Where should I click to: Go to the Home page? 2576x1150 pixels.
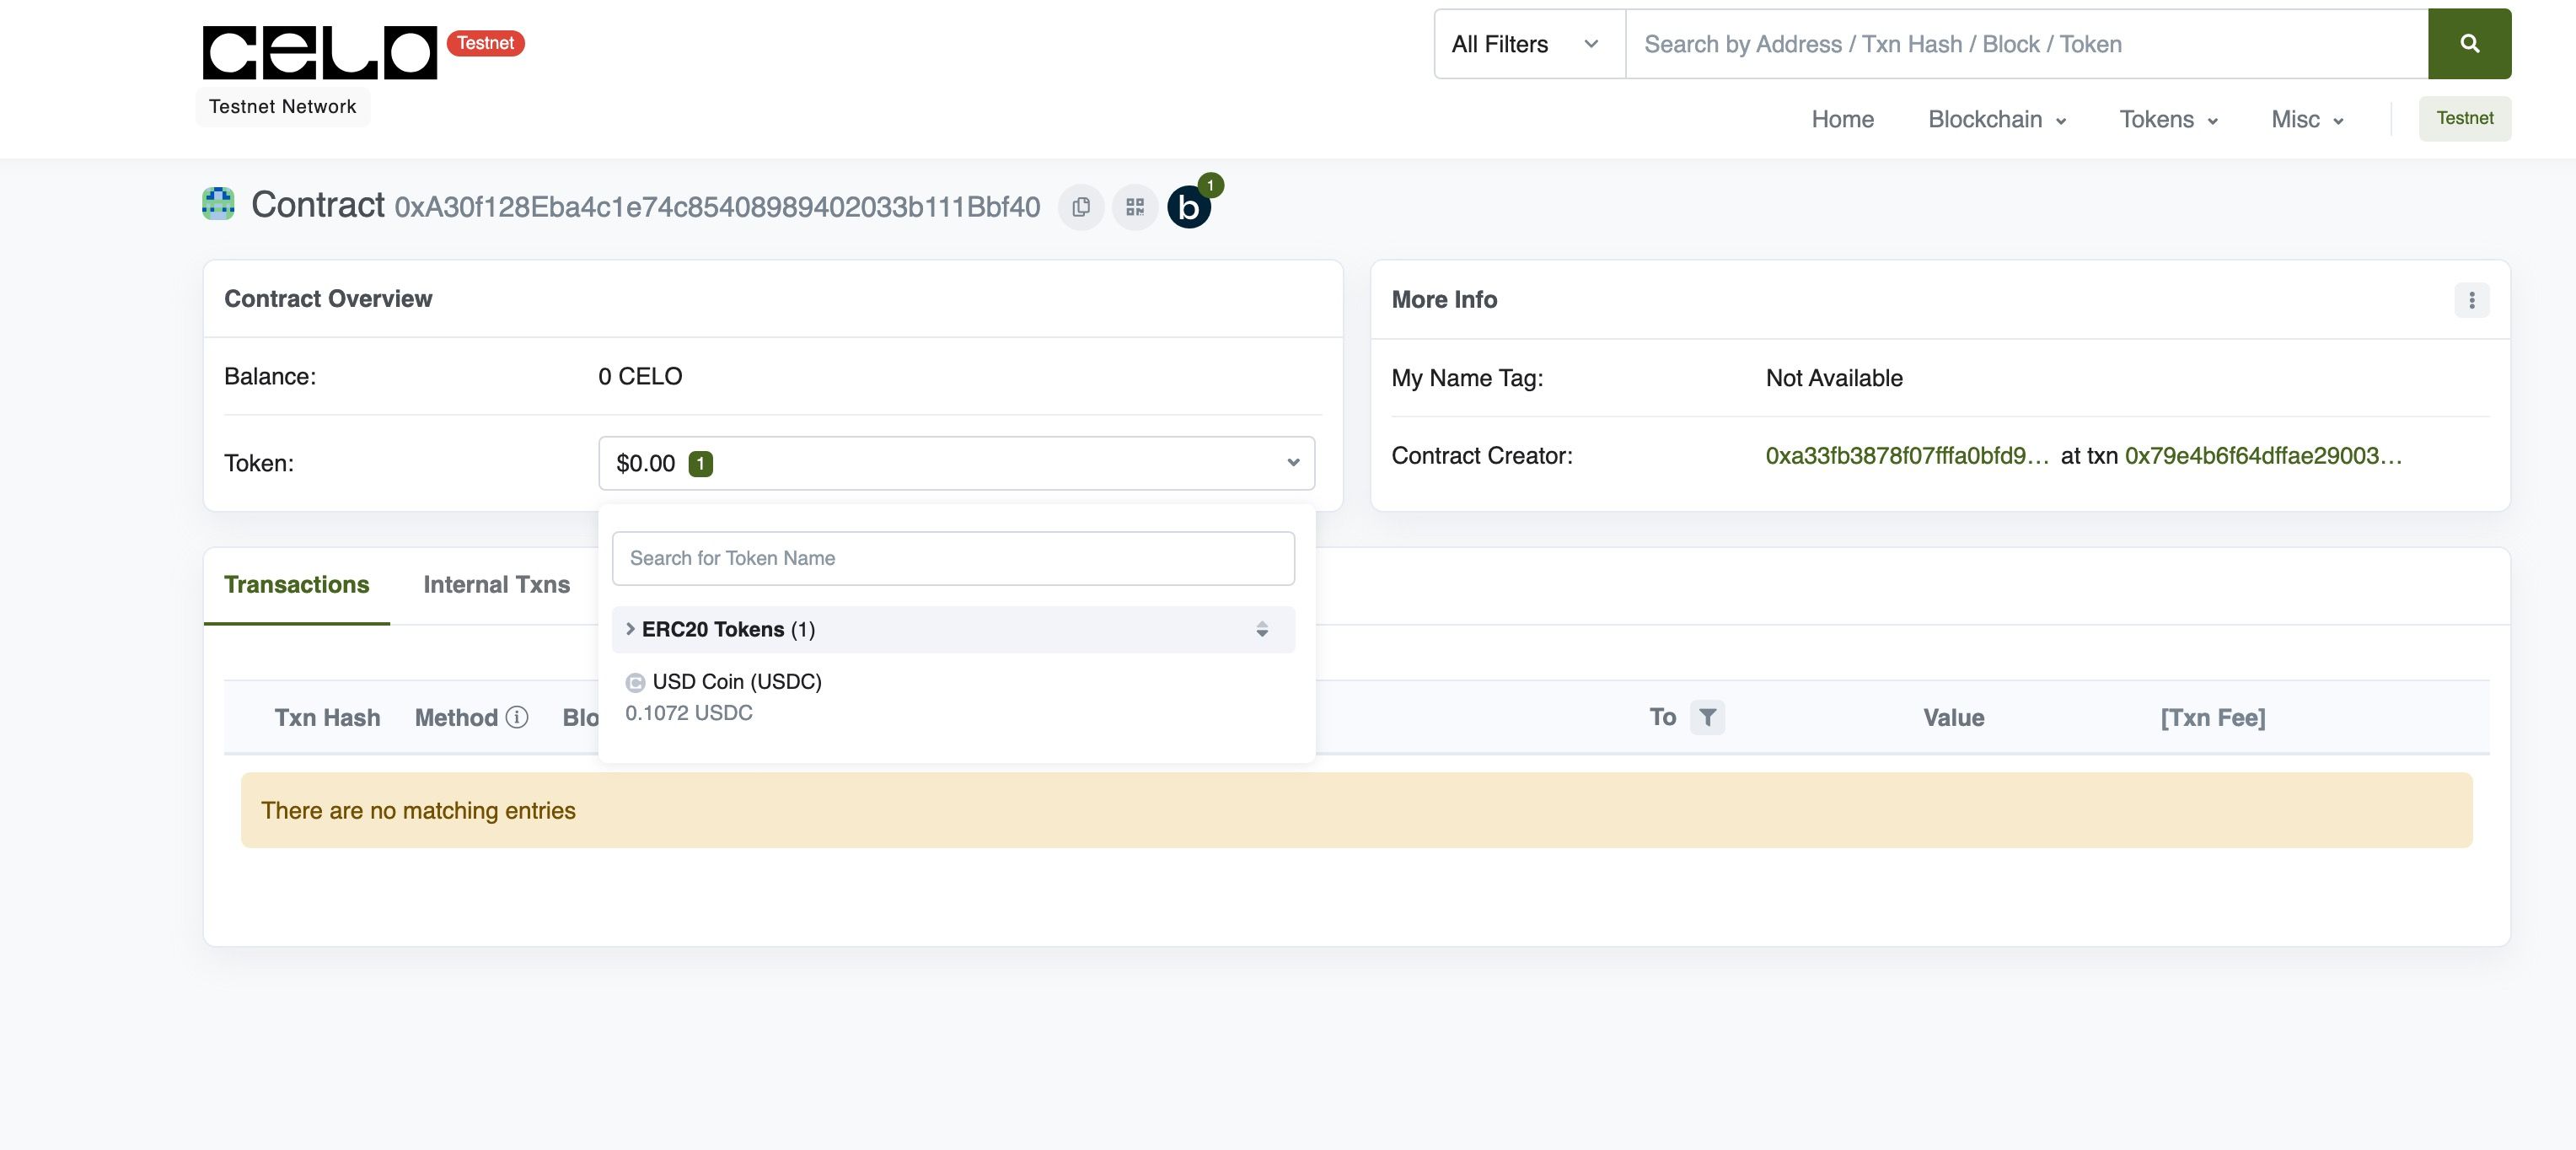1842,119
